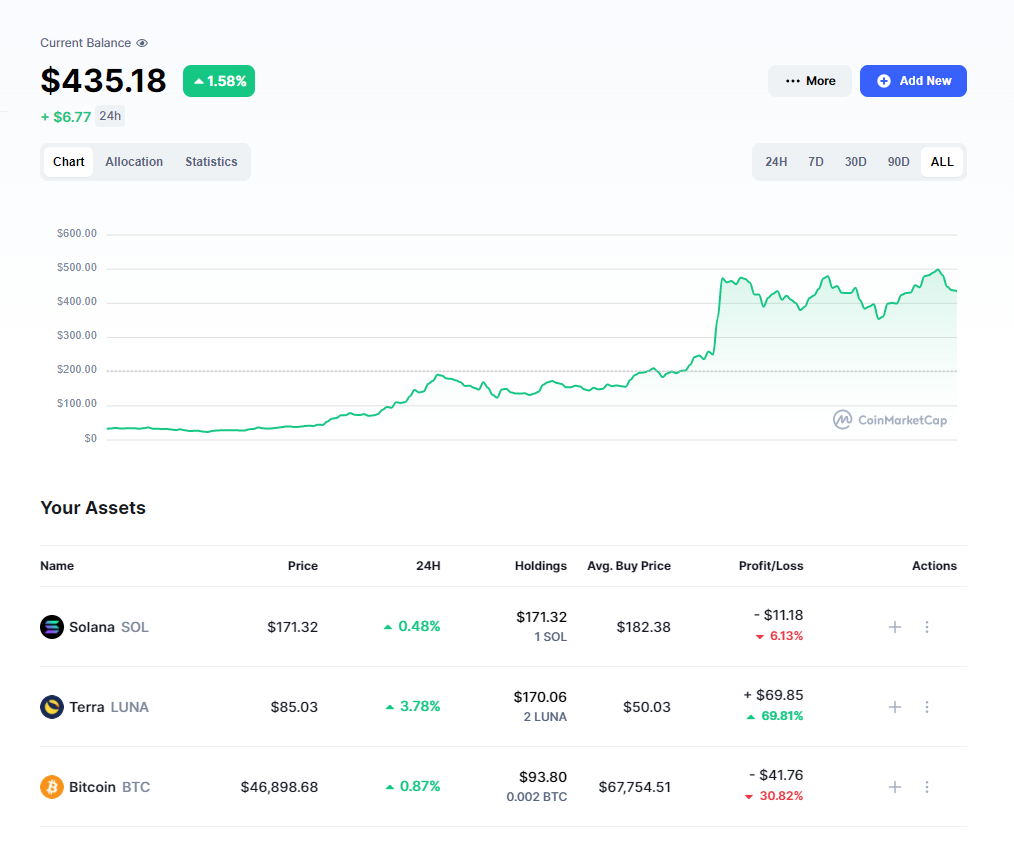This screenshot has height=852, width=1014.
Task: Click the Terra LUNA coin logo
Action: click(x=52, y=707)
